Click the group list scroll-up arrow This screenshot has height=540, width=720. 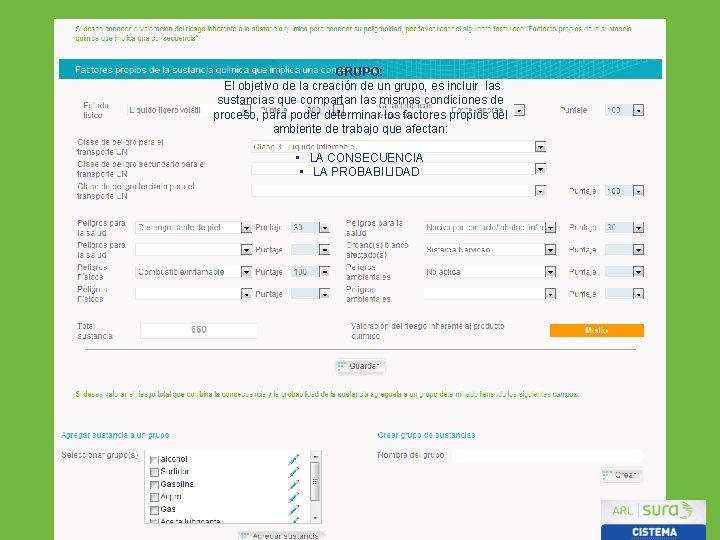coord(315,456)
